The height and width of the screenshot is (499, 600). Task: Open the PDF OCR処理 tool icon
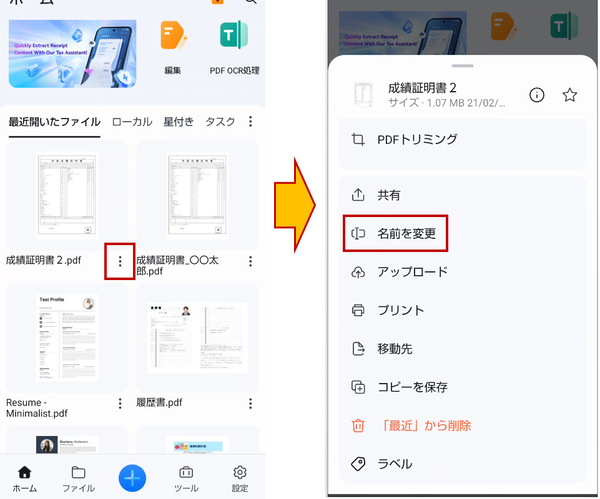point(234,35)
